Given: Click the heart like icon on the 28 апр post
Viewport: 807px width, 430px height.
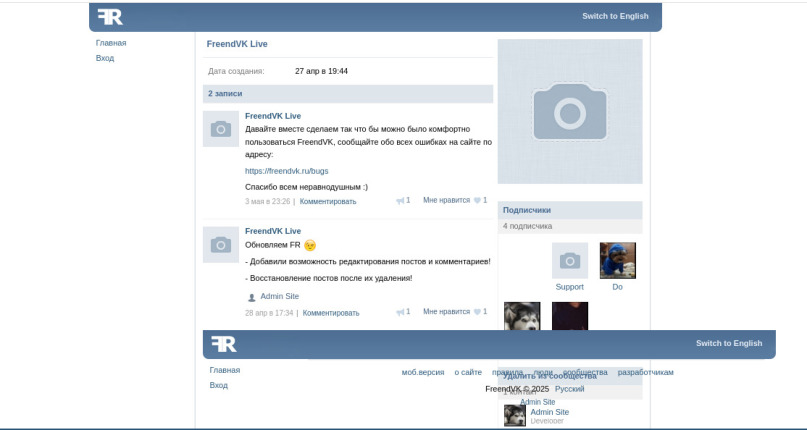Looking at the screenshot, I should 477,312.
